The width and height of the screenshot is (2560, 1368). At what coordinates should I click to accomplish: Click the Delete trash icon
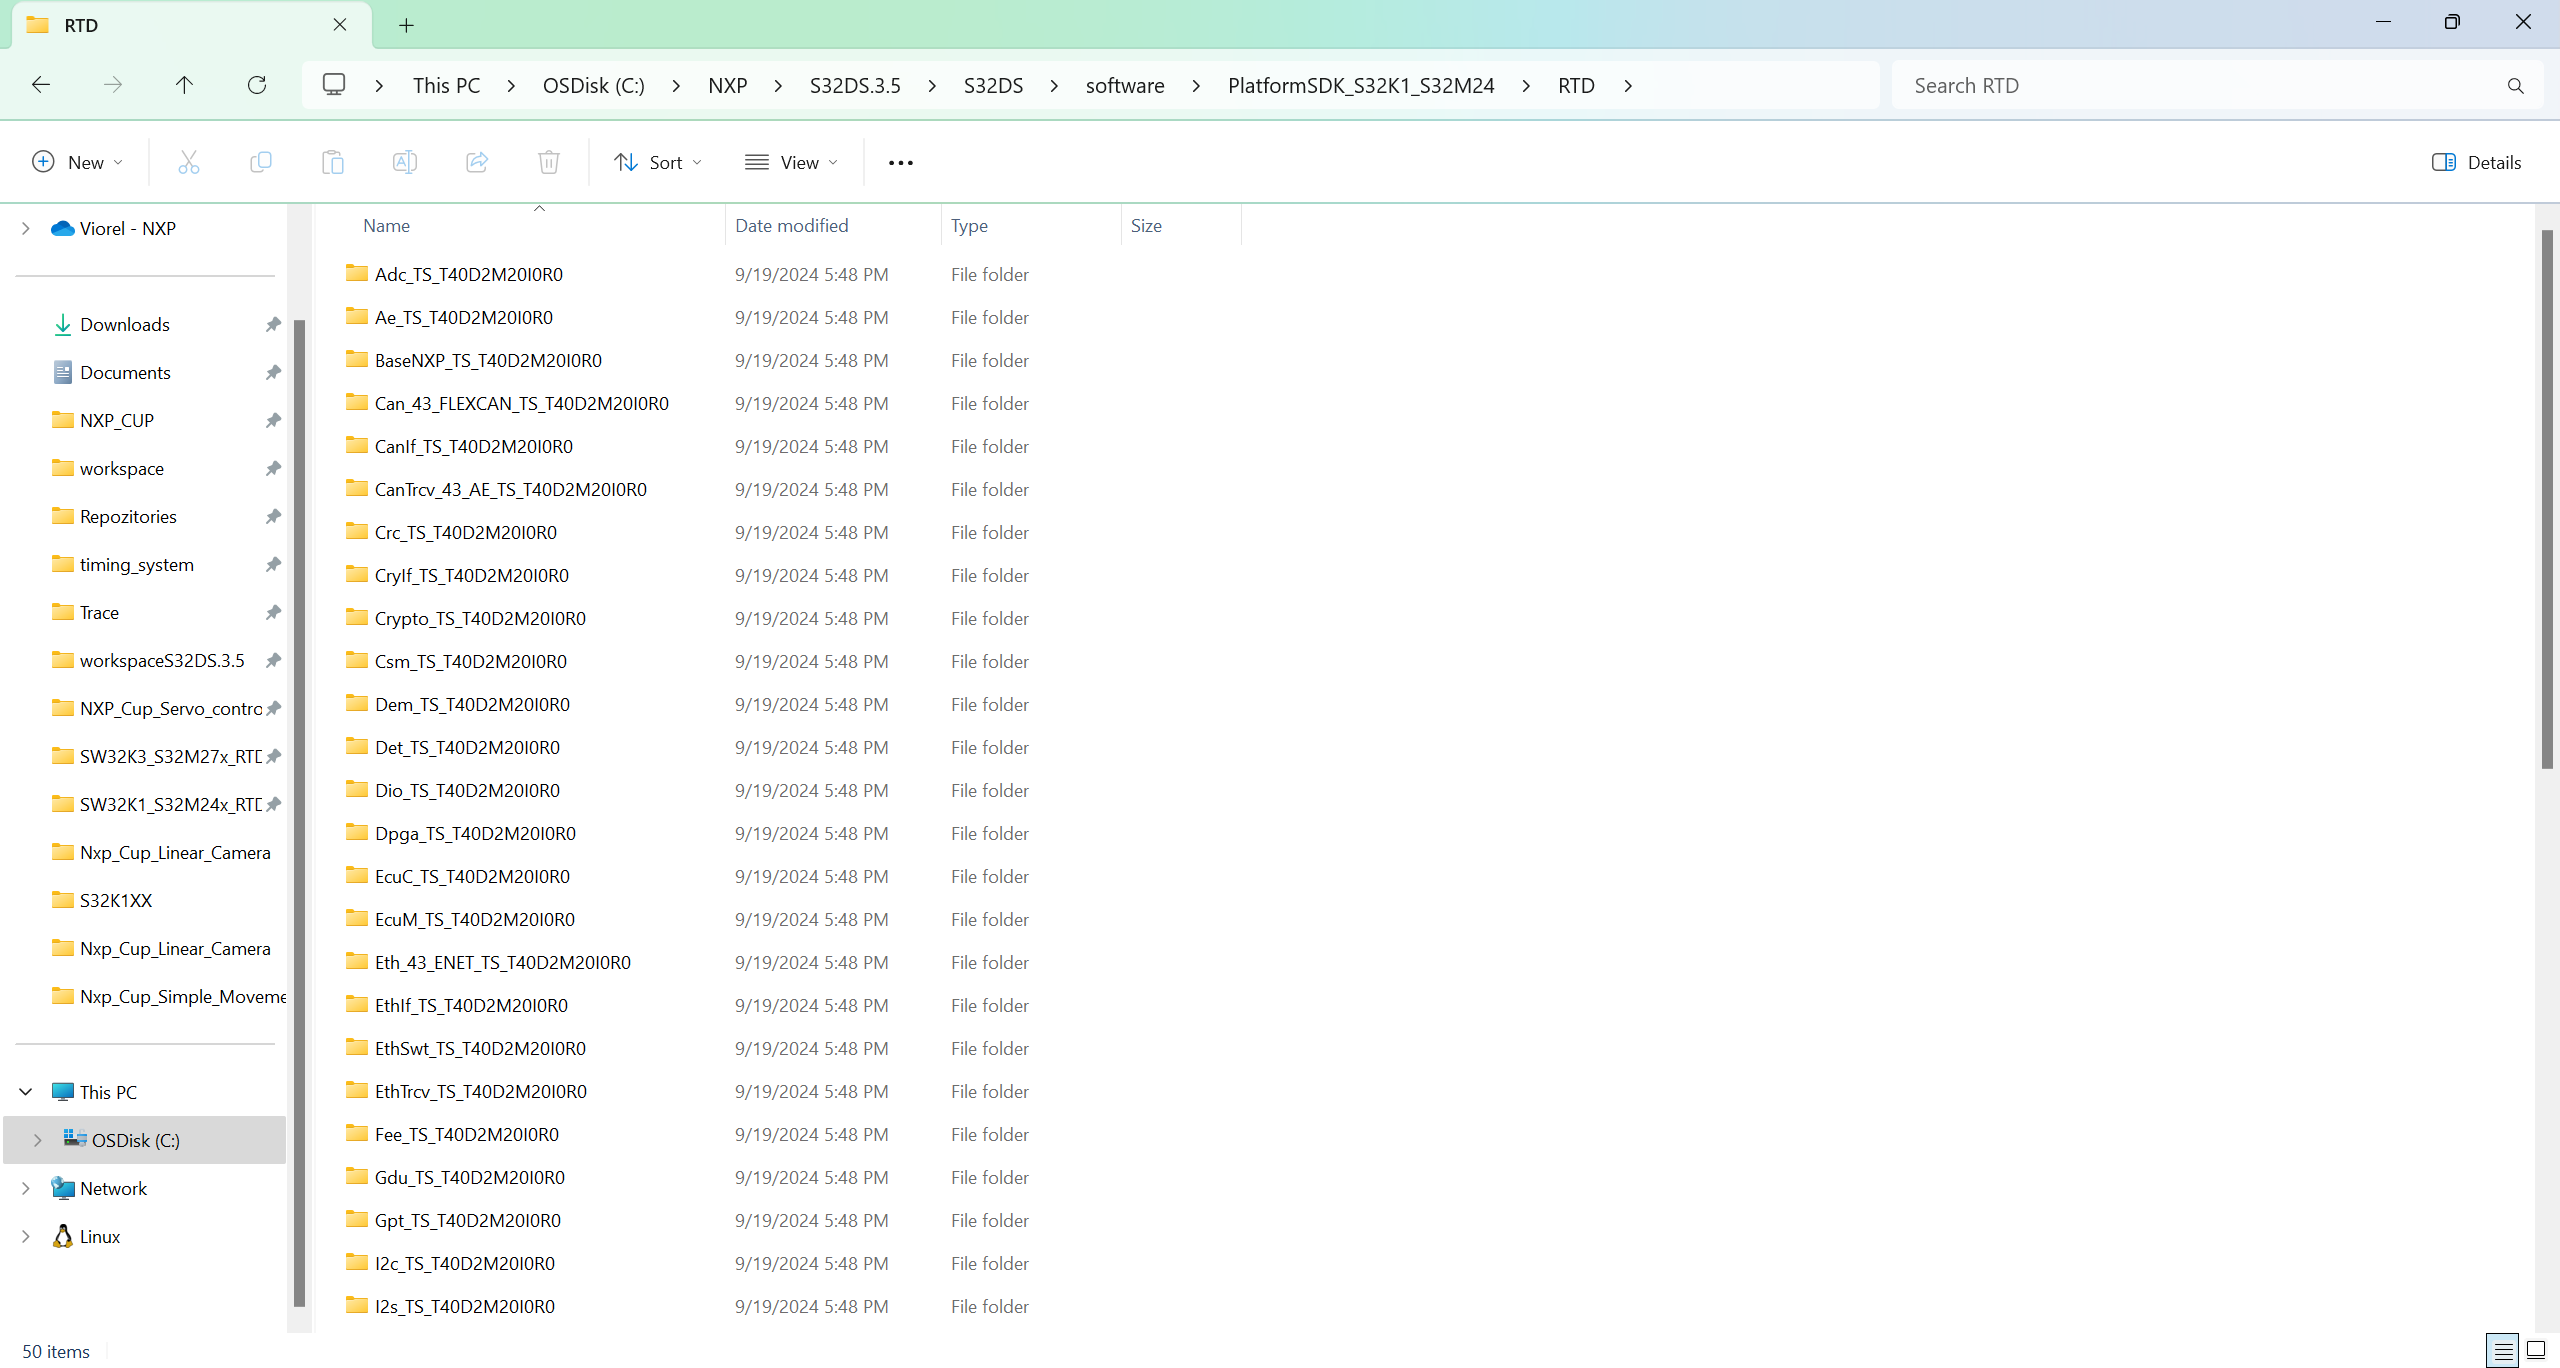click(x=548, y=162)
